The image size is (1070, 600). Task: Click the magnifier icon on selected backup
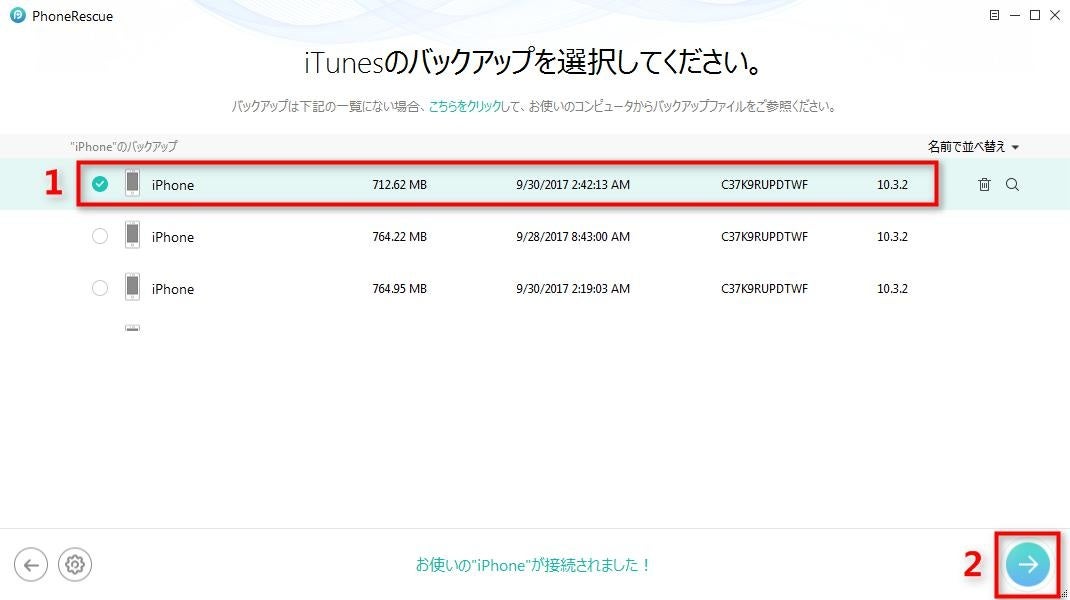pyautogui.click(x=1013, y=184)
